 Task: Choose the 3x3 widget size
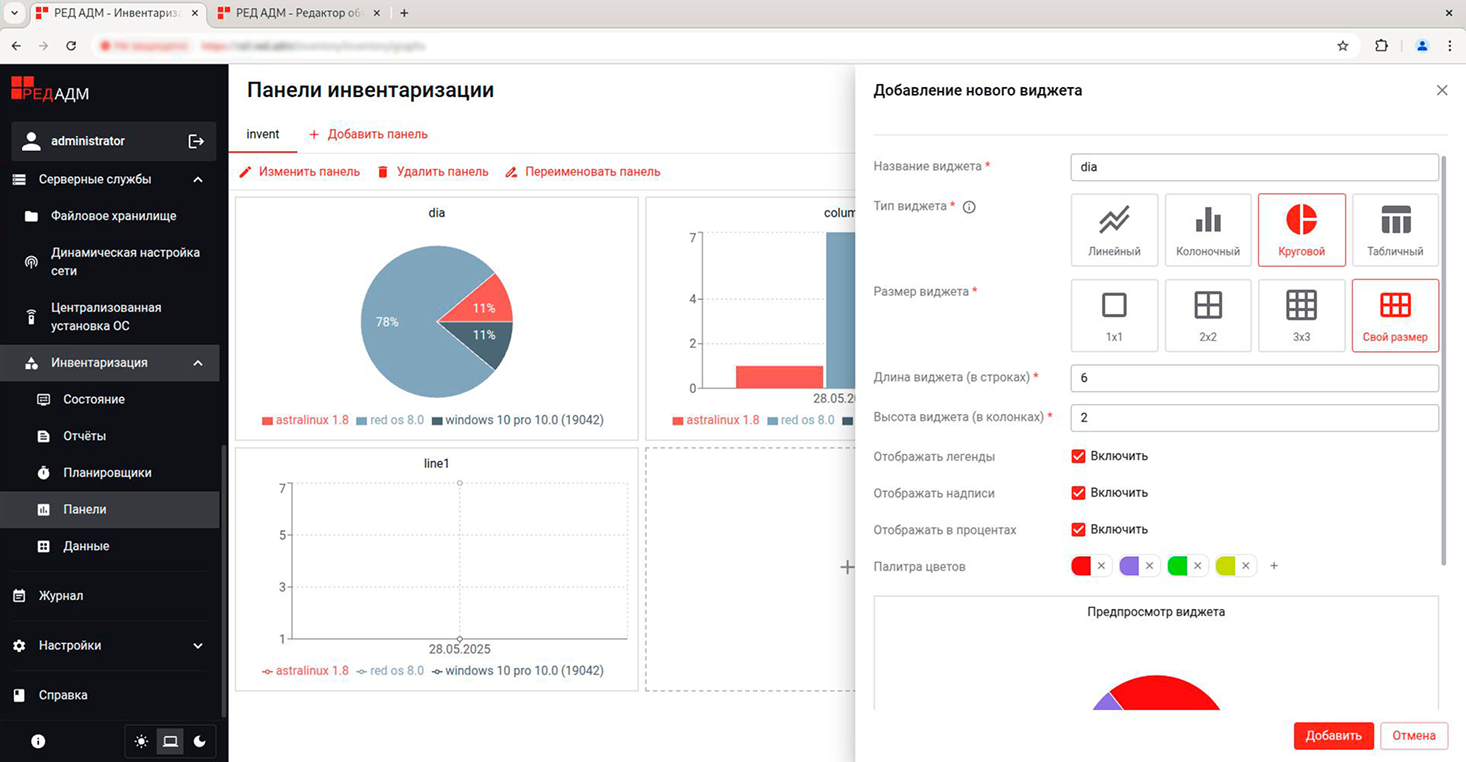pos(1301,316)
